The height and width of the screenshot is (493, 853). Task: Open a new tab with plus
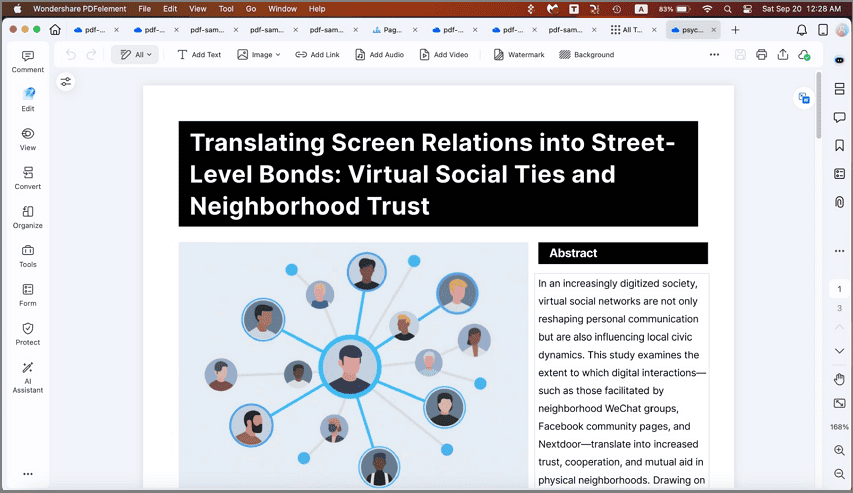(735, 30)
